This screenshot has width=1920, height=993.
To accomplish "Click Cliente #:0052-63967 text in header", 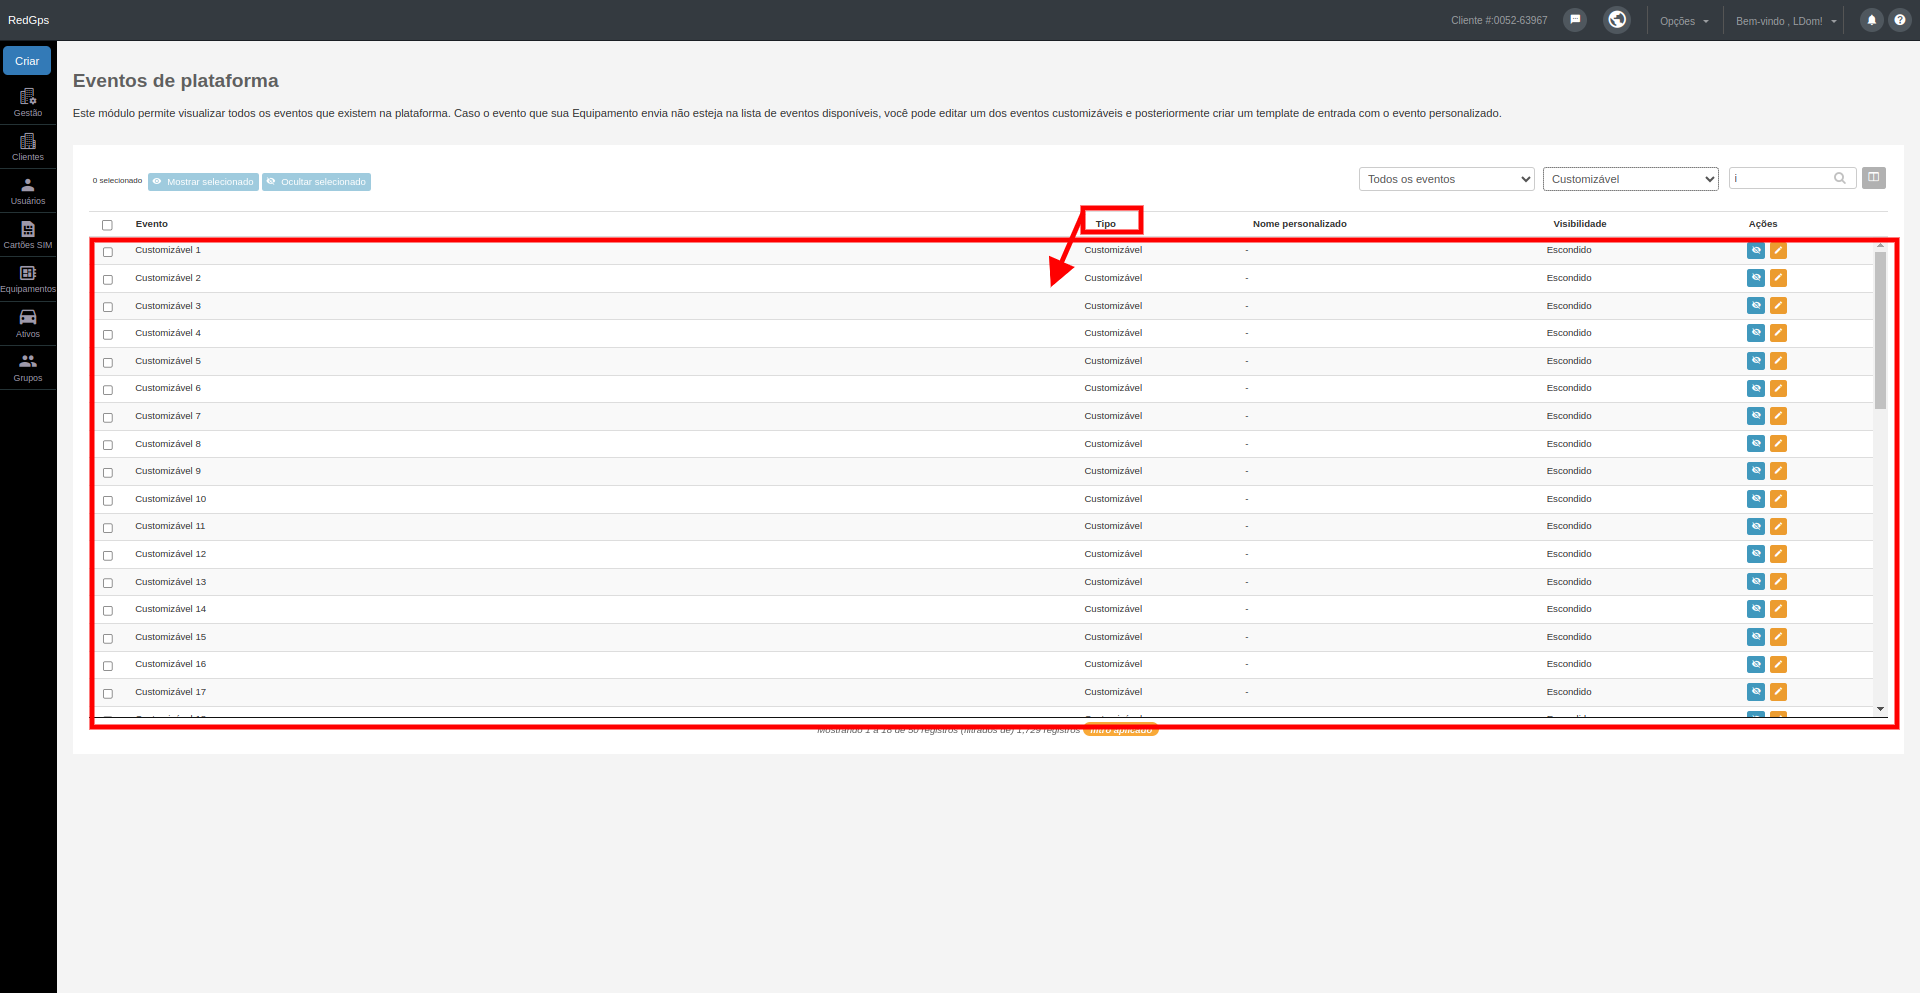I will [x=1499, y=20].
